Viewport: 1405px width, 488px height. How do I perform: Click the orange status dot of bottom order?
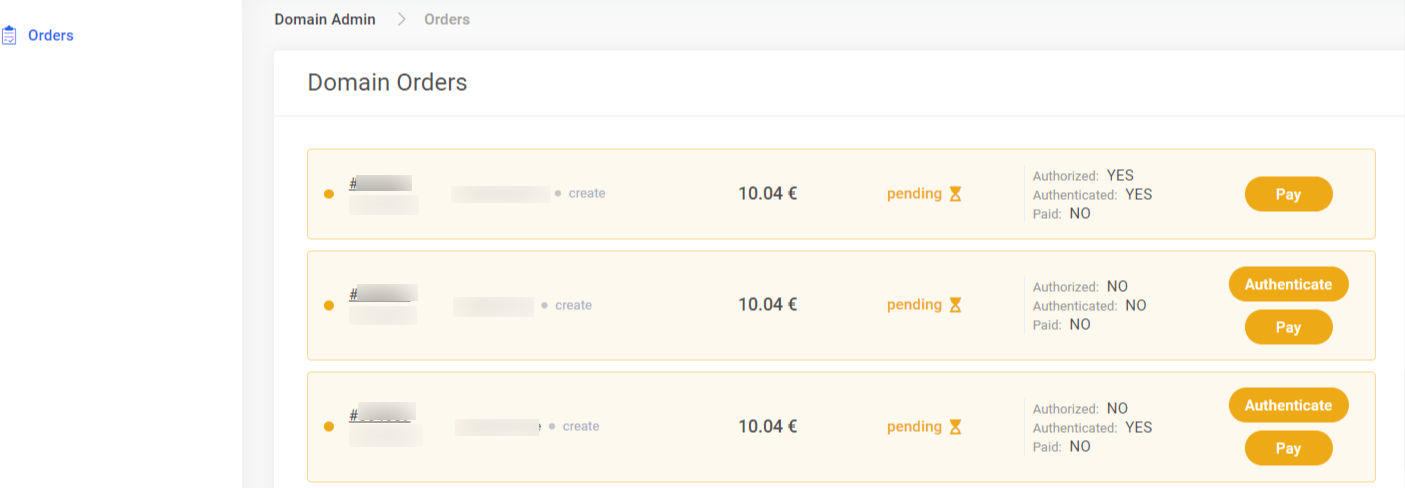(329, 427)
